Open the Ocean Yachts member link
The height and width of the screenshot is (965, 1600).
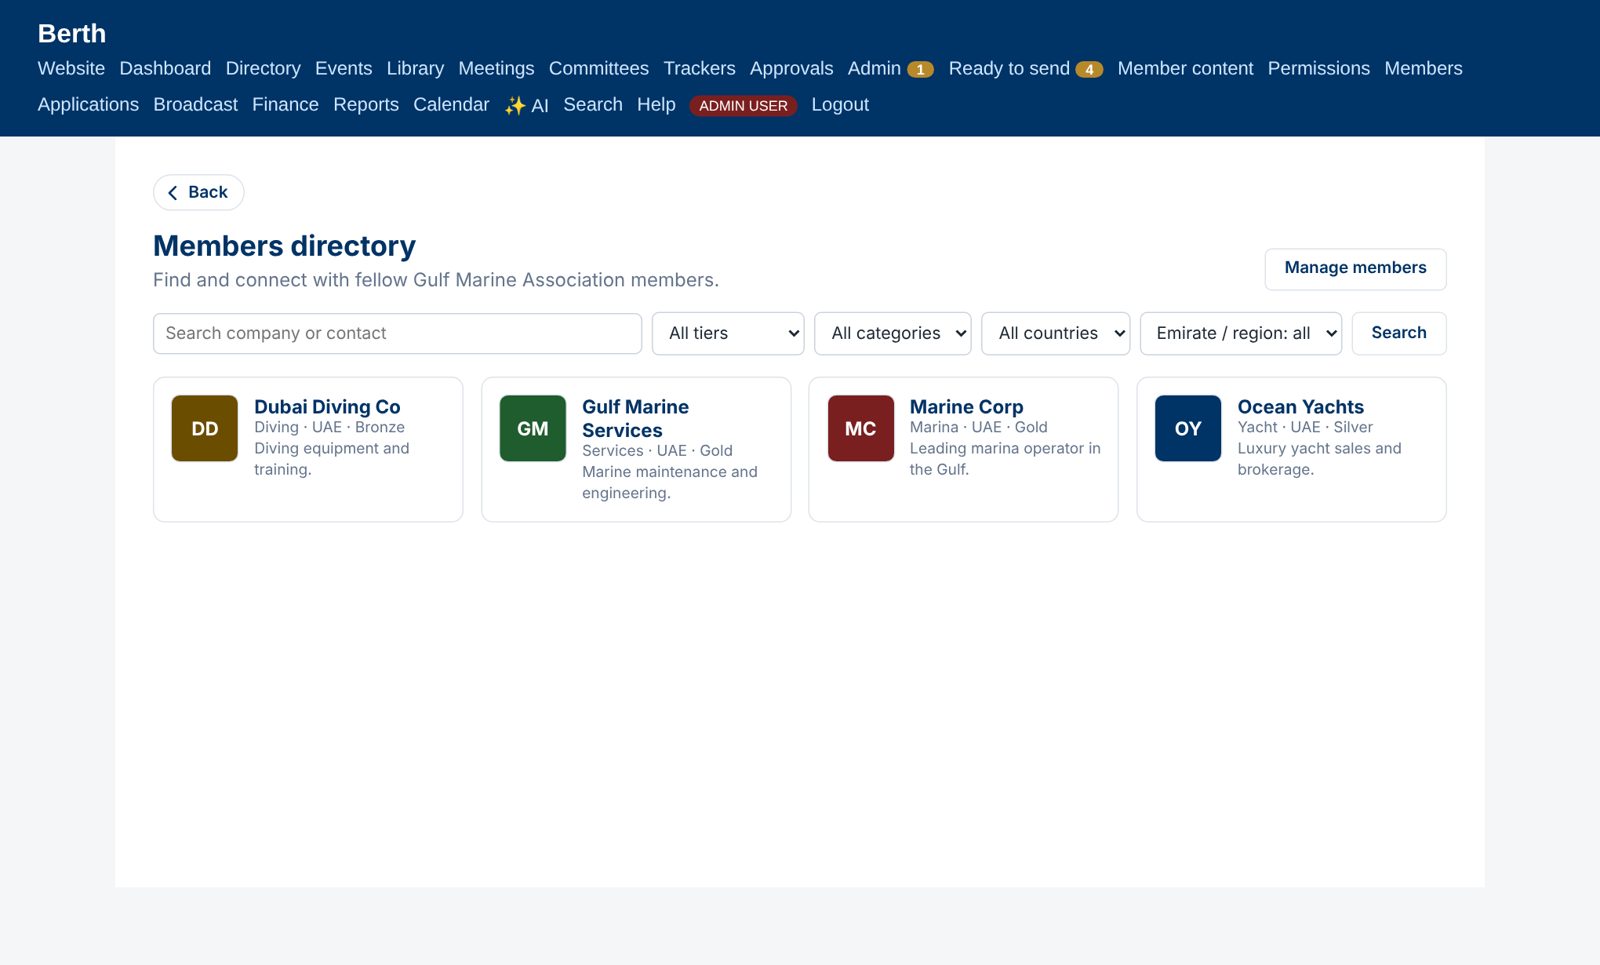pos(1300,406)
